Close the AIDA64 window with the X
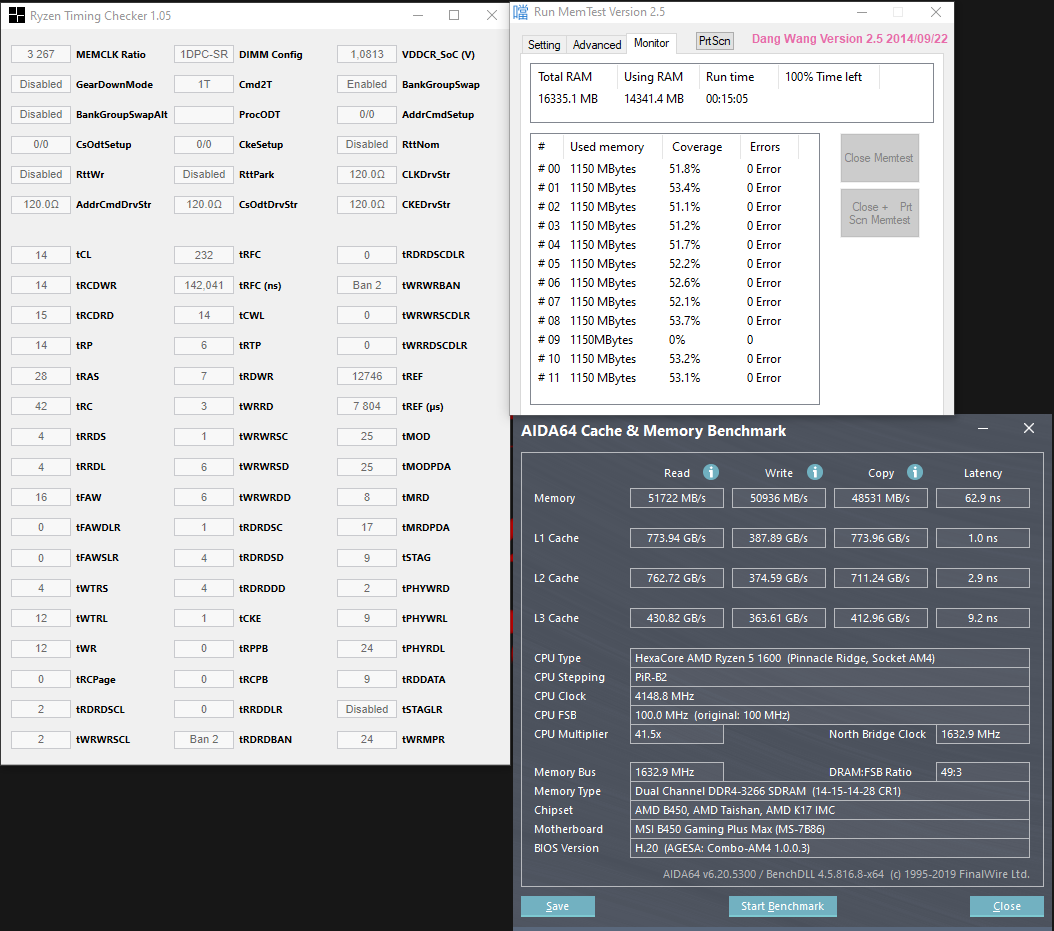 click(x=1028, y=428)
